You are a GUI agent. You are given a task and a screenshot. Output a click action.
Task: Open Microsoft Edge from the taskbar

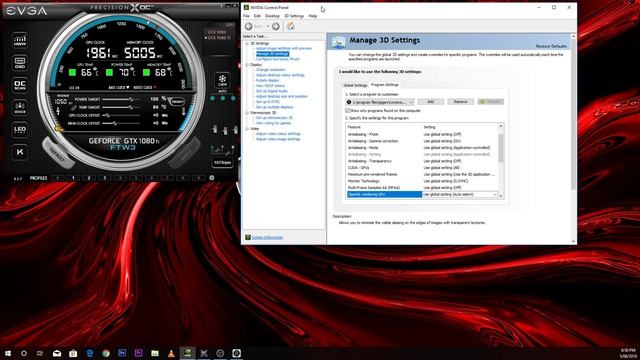tap(89, 353)
